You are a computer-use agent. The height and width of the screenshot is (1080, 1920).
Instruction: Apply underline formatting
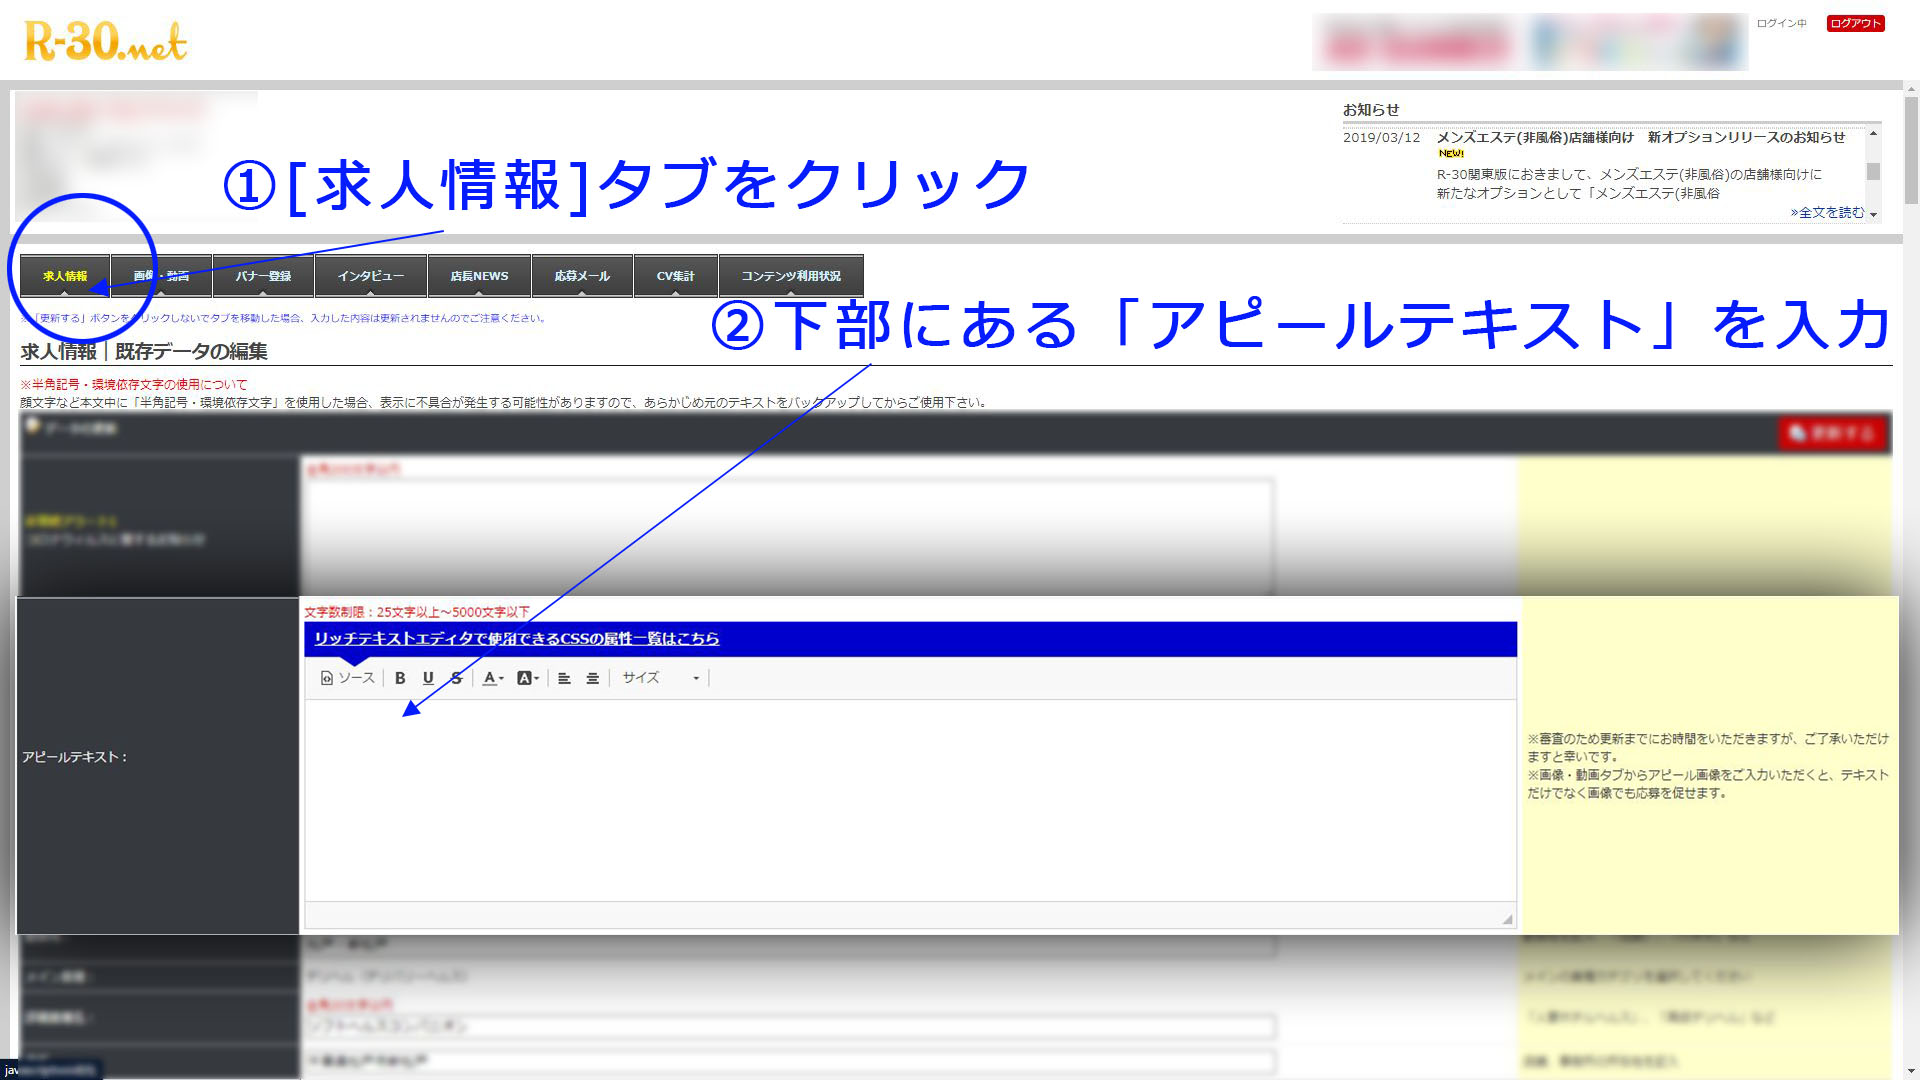point(428,678)
